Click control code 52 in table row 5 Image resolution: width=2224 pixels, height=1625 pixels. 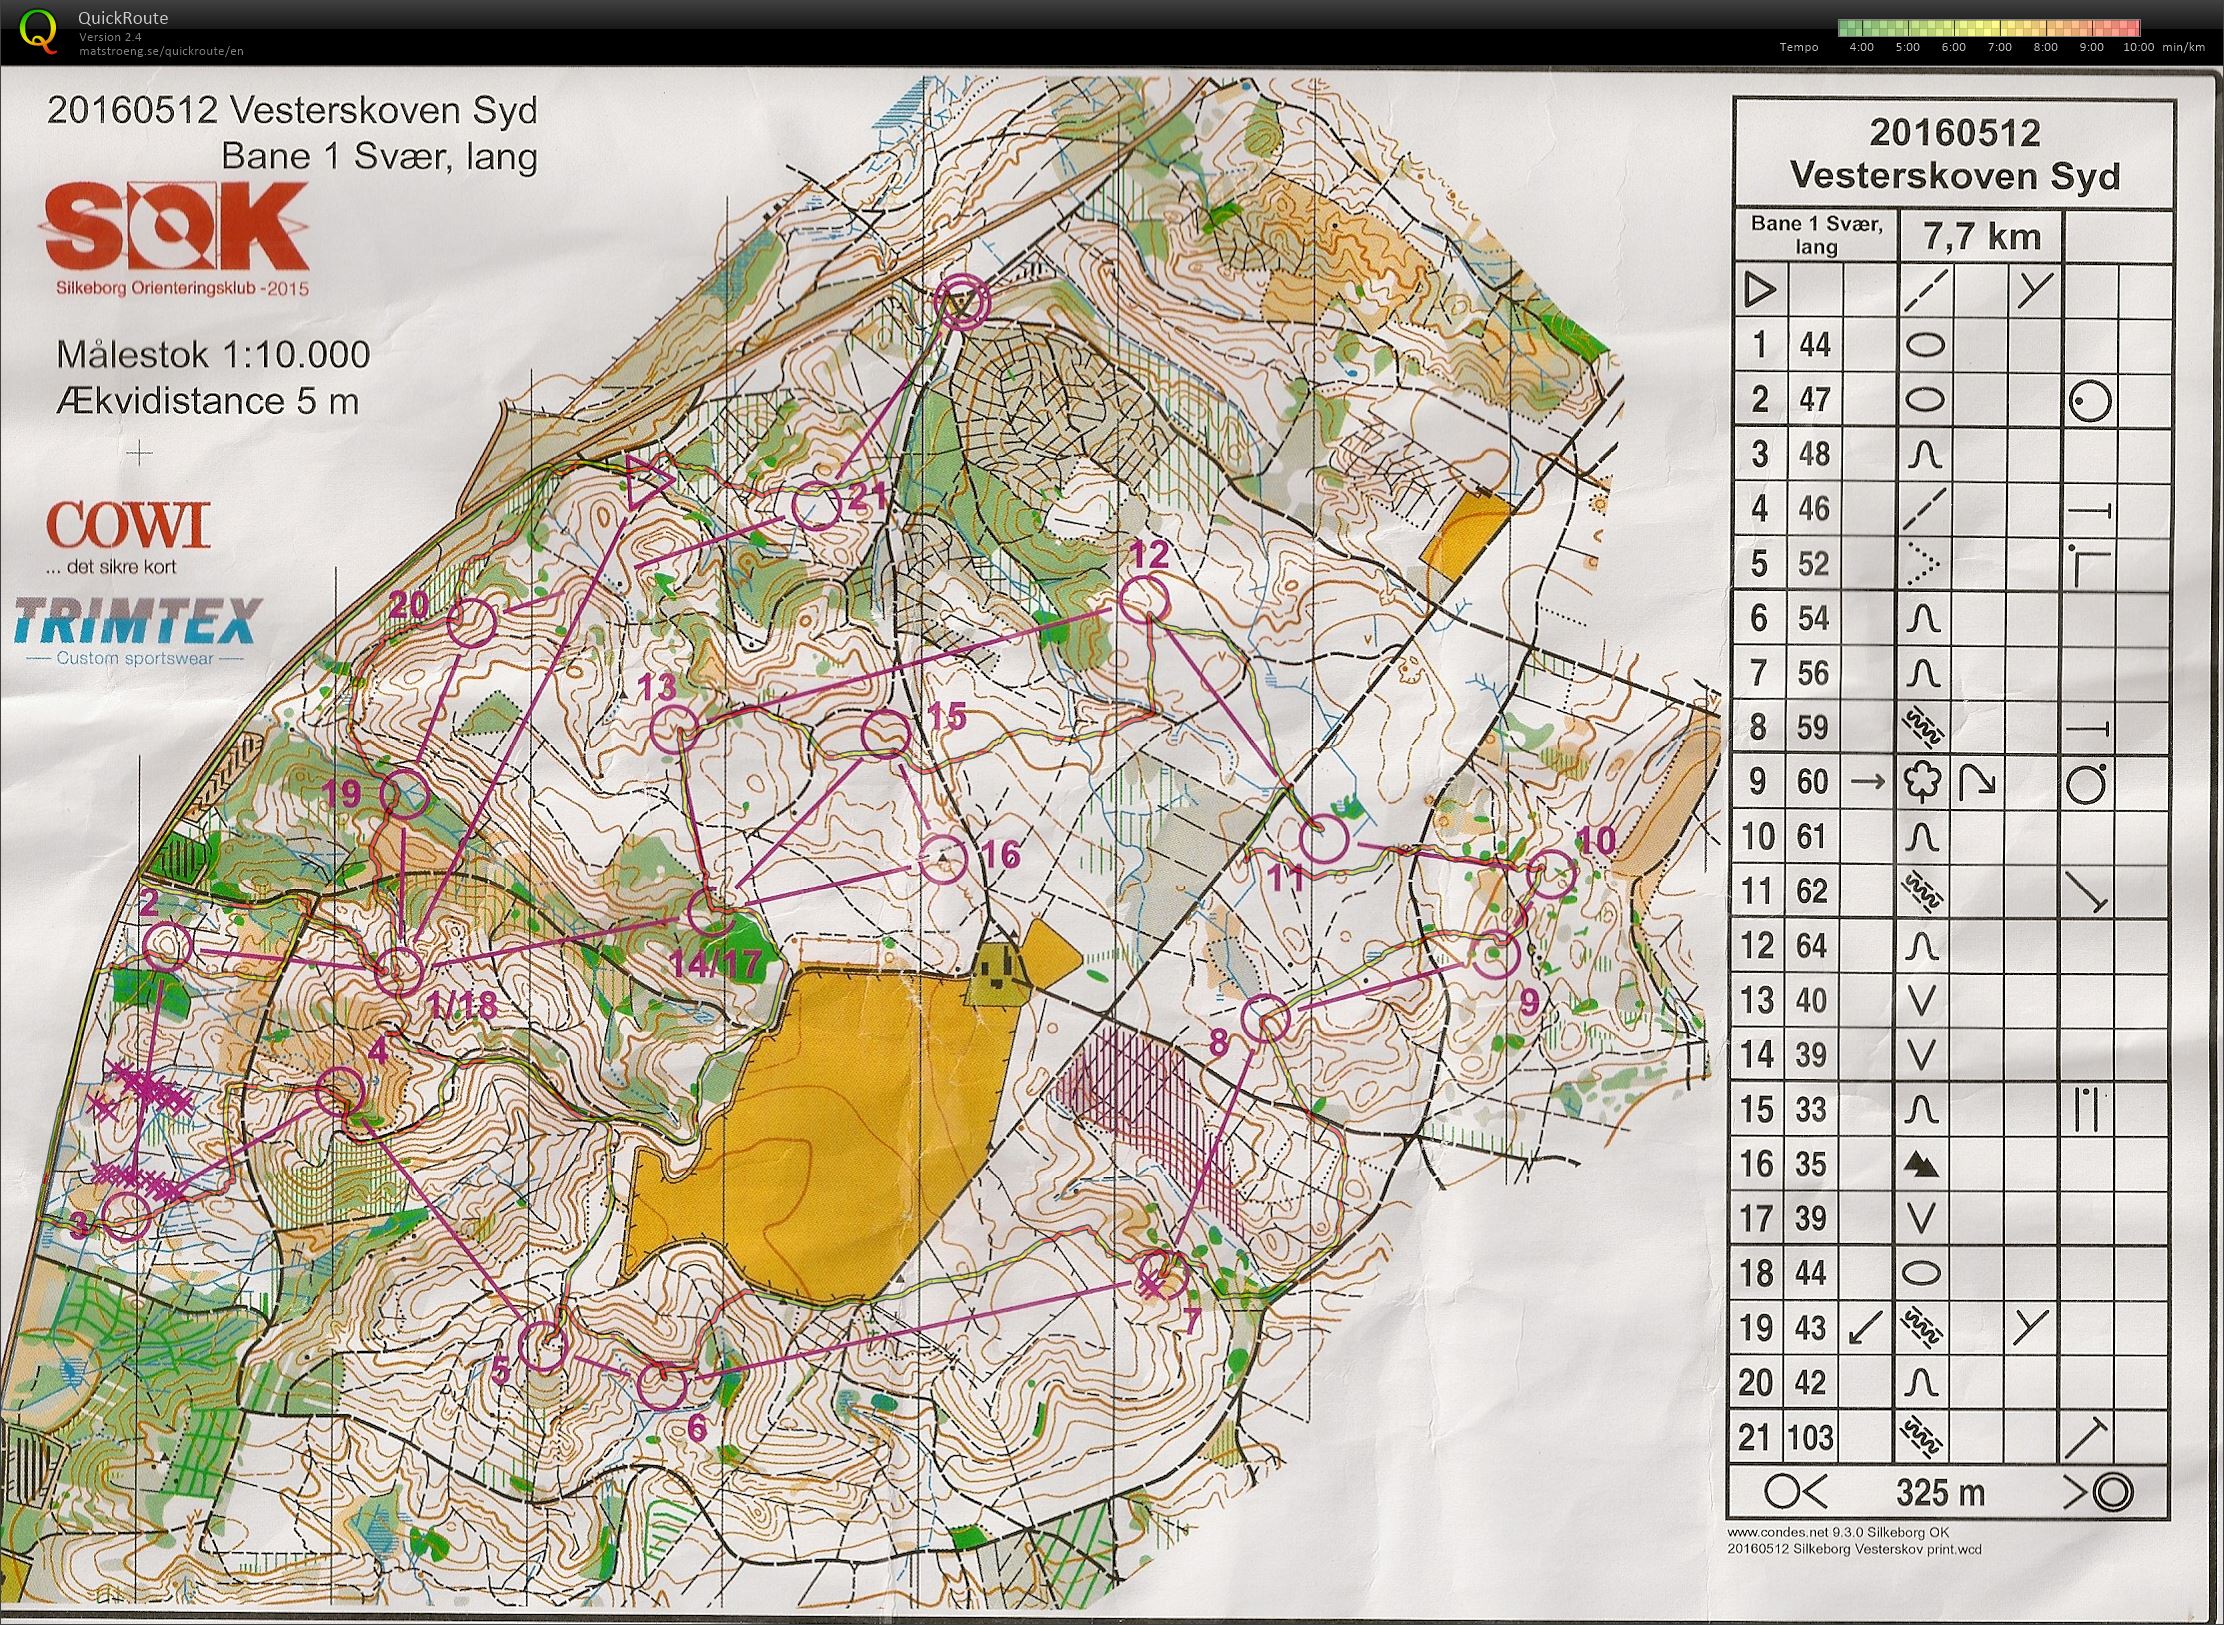tap(1814, 564)
